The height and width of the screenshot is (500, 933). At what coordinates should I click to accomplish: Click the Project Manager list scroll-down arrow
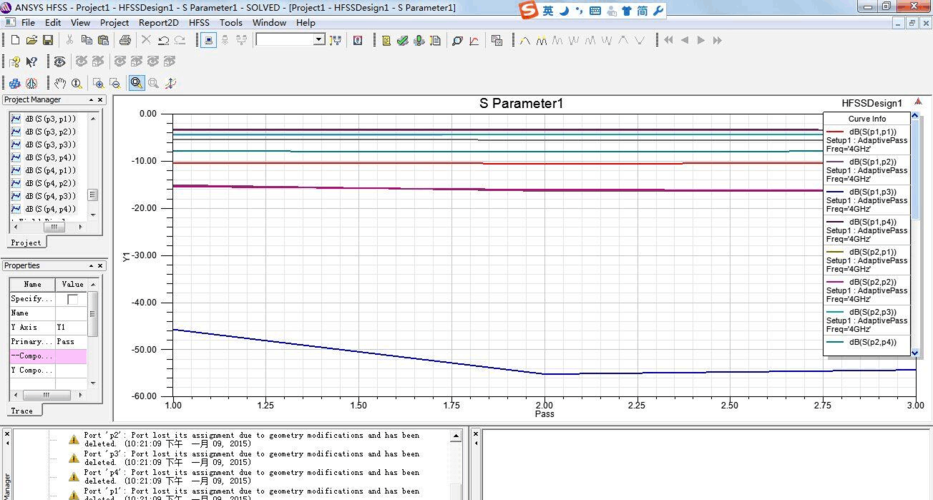(x=93, y=214)
